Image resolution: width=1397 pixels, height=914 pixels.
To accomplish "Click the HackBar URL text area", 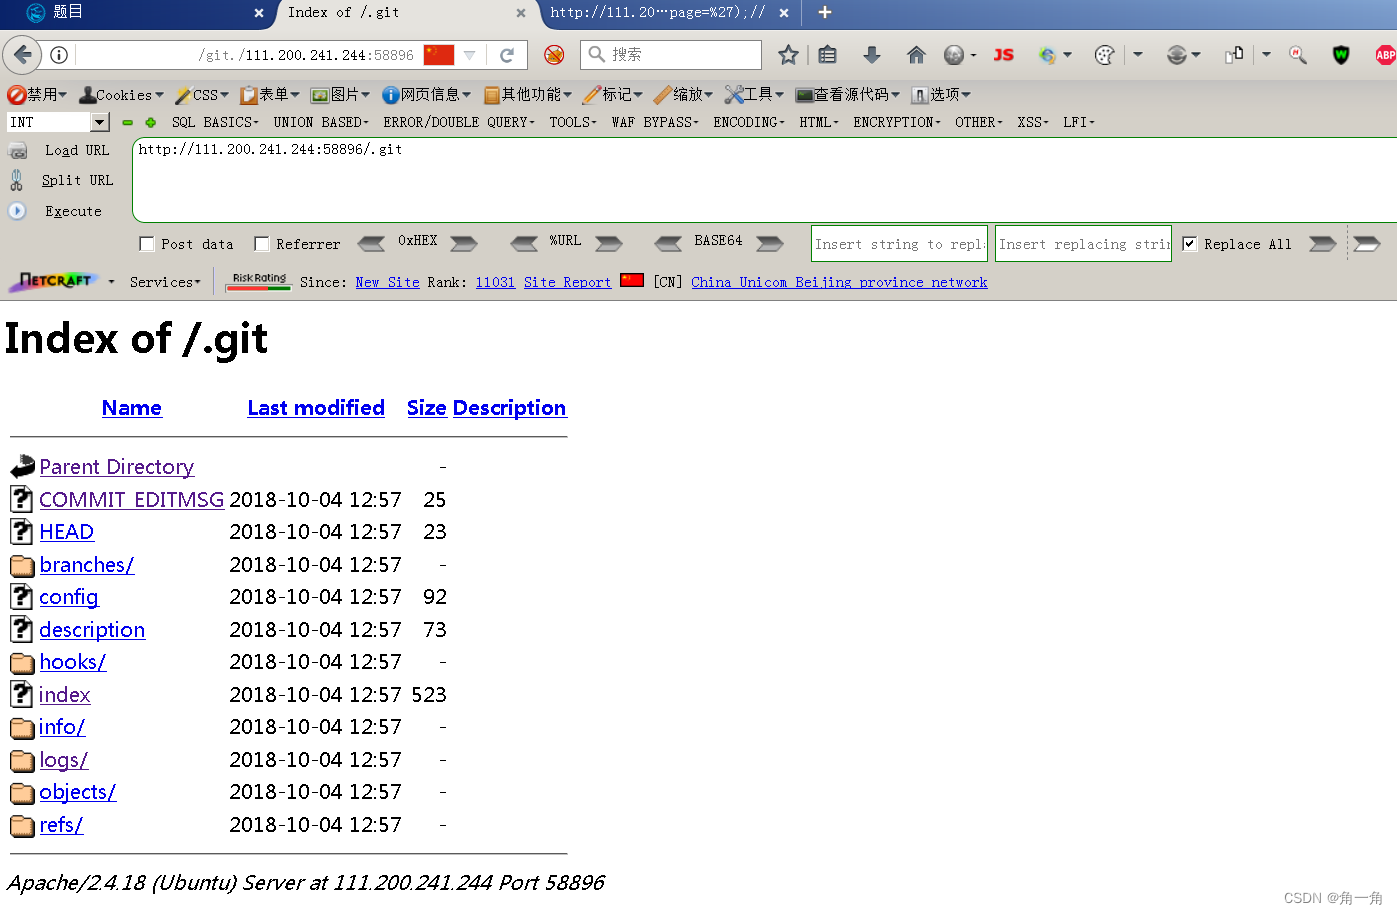I will (x=765, y=180).
